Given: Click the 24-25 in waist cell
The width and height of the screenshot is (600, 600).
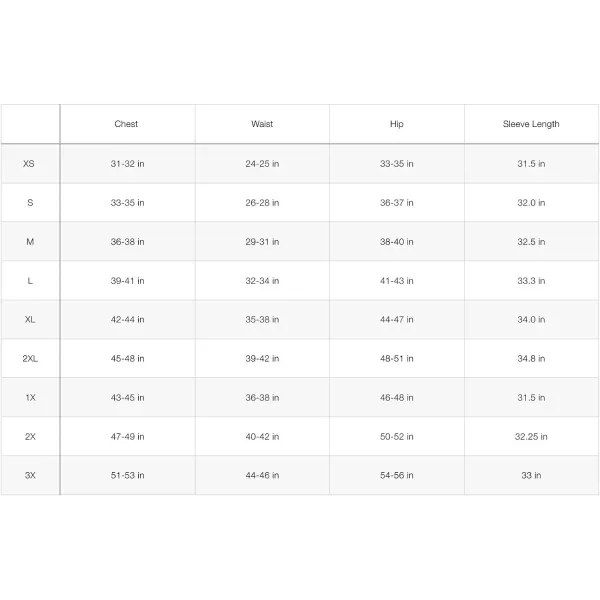Looking at the screenshot, I should pos(262,163).
